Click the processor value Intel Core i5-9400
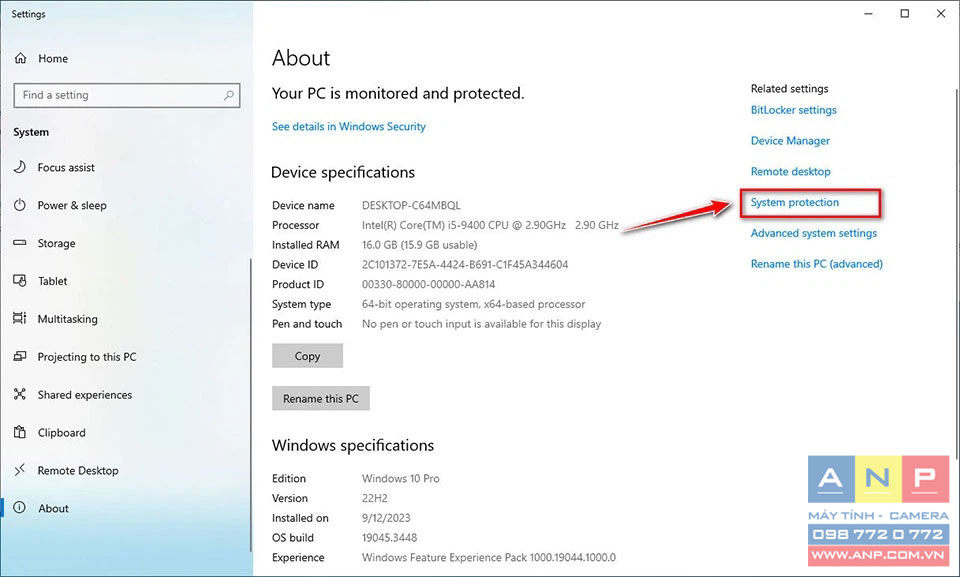This screenshot has width=960, height=577. coord(490,225)
